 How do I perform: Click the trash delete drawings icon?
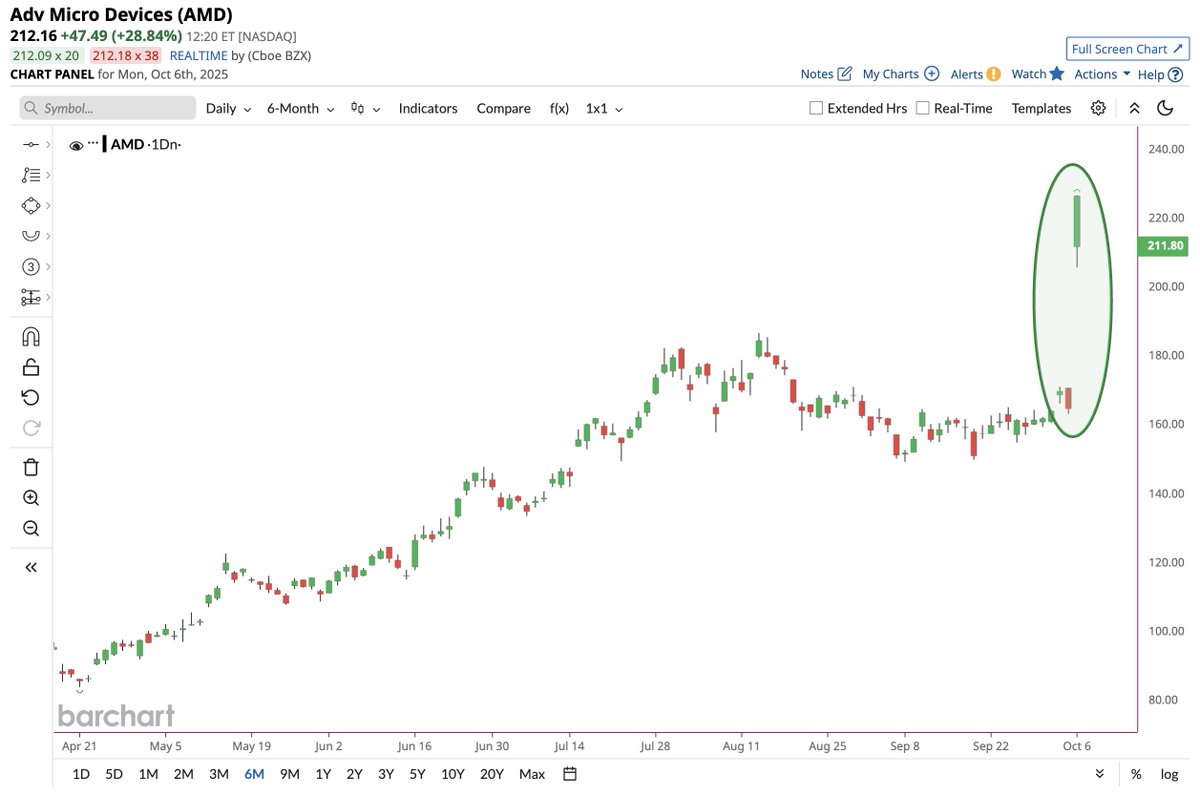[30, 467]
